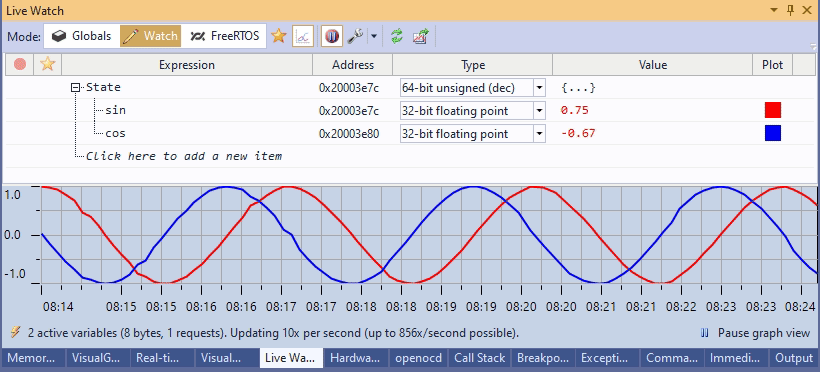This screenshot has height=372, width=820.
Task: Switch to the Call Stack tab
Action: coord(480,358)
